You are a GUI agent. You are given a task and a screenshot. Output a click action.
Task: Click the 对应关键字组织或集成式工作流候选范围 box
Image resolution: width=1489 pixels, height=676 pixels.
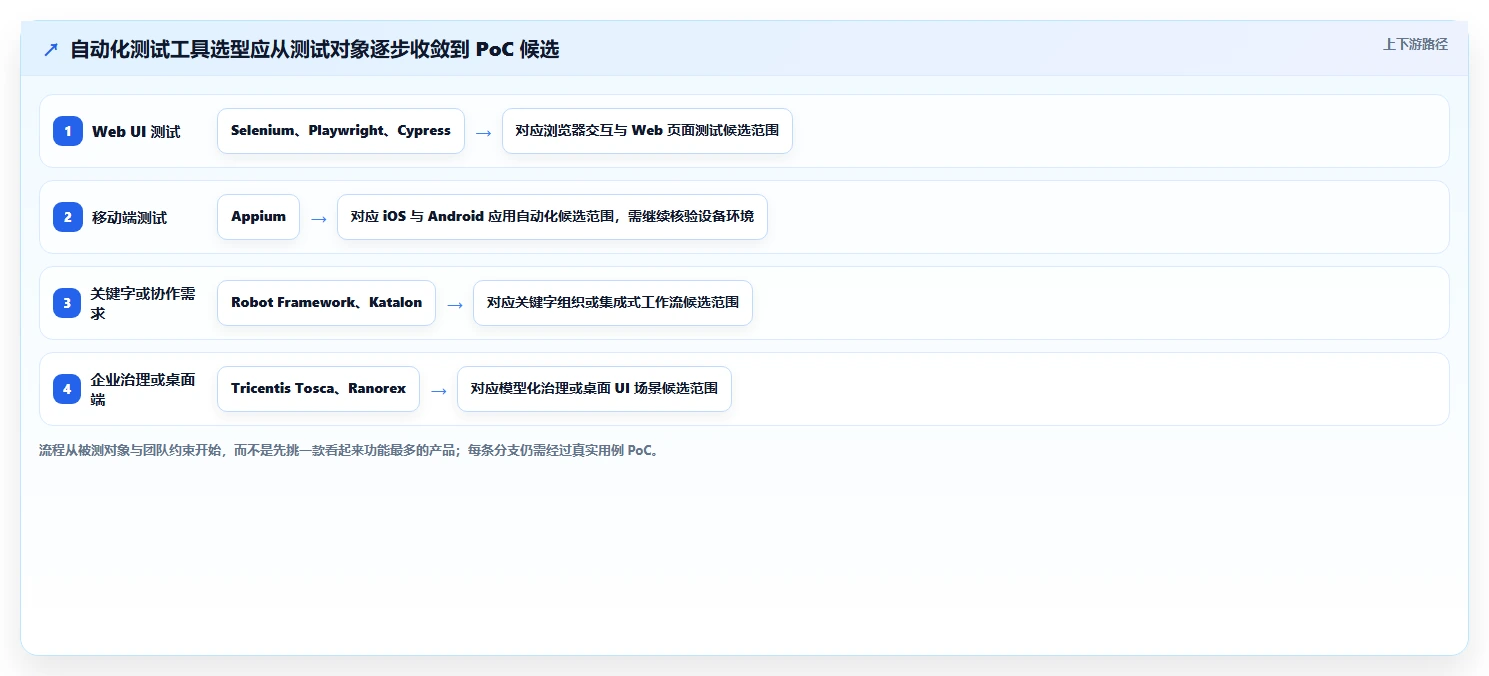[x=613, y=303]
